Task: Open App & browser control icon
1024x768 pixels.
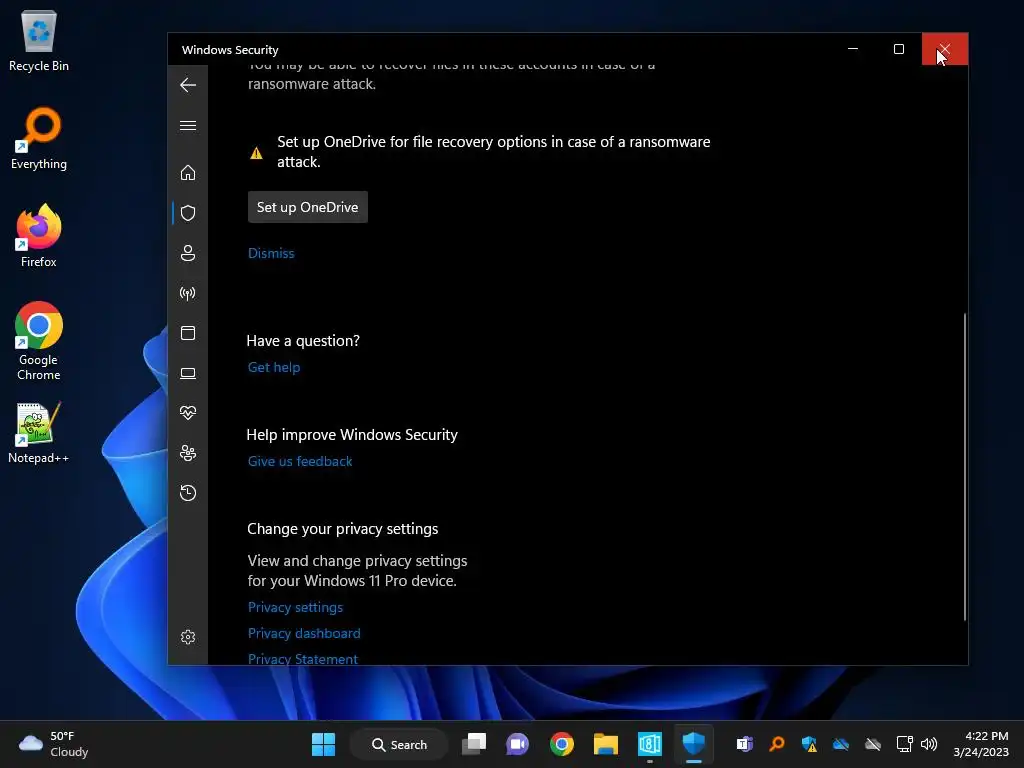Action: pos(187,333)
